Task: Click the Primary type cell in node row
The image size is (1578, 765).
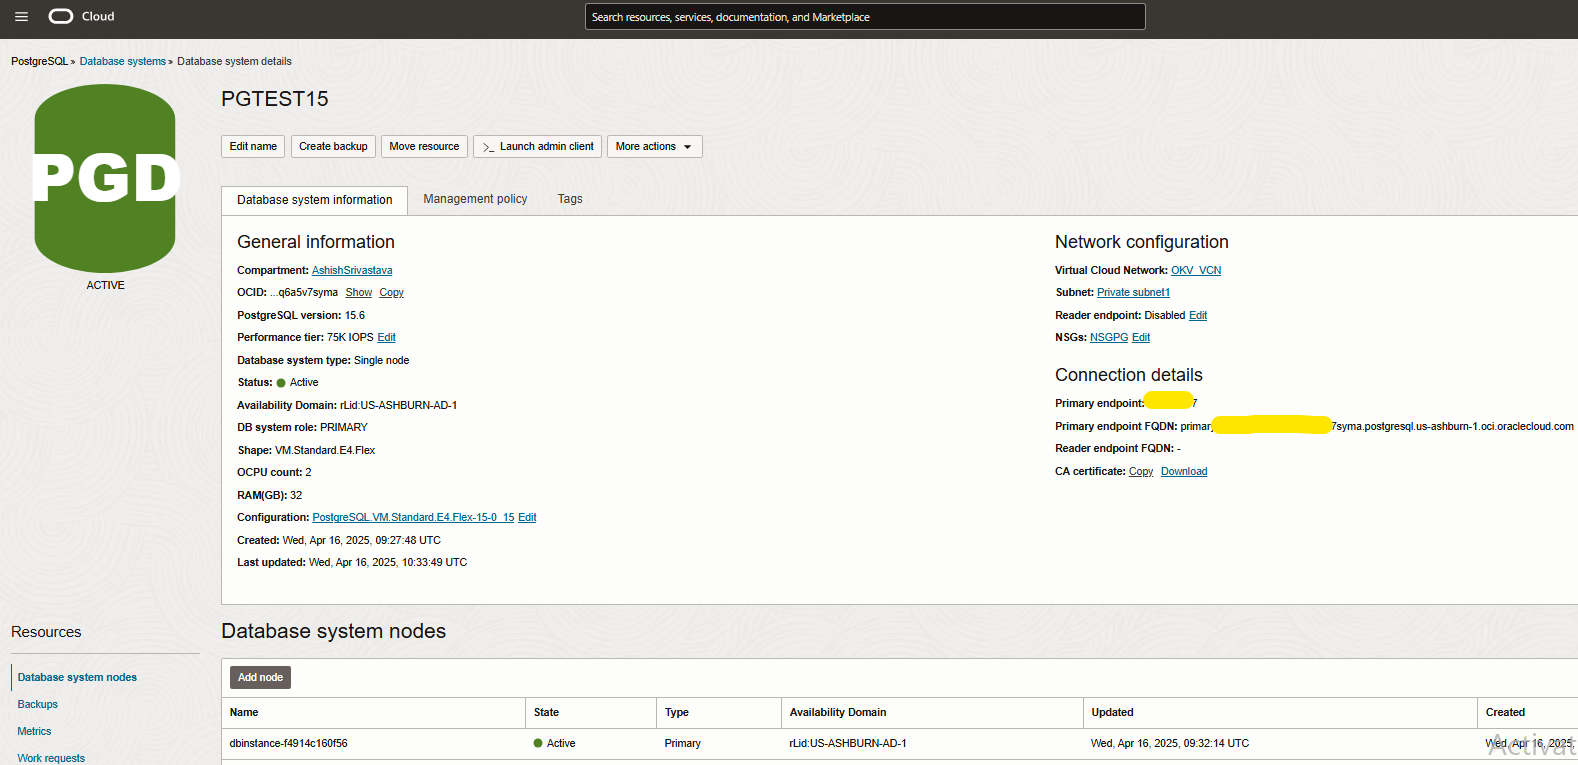Action: click(x=683, y=743)
